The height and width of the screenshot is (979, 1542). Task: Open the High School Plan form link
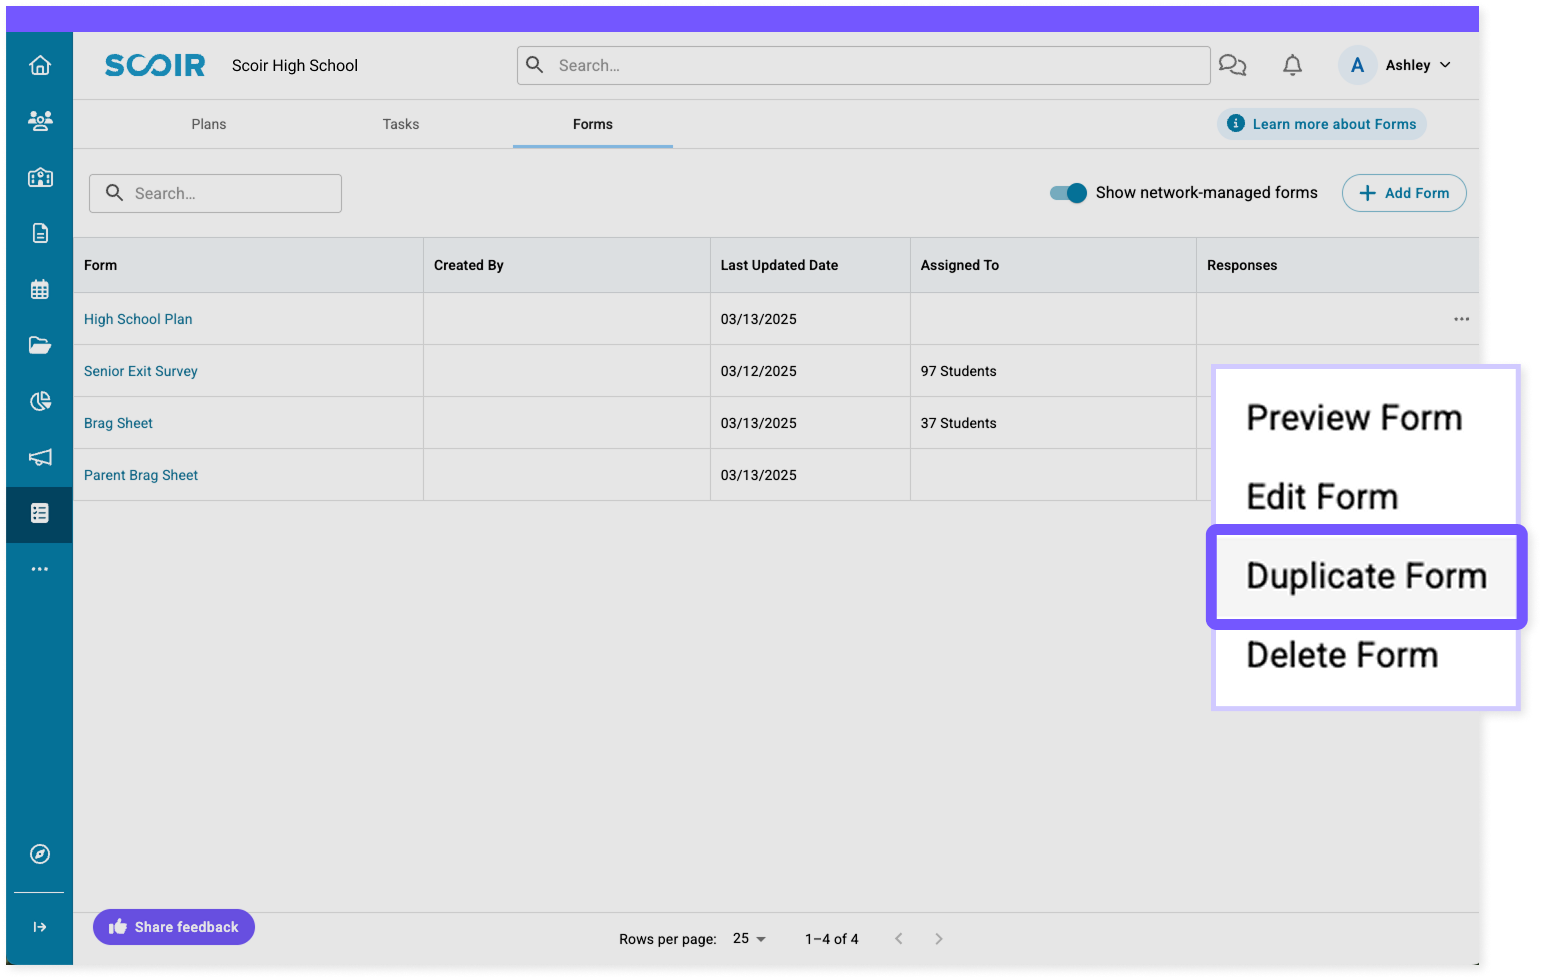point(138,319)
